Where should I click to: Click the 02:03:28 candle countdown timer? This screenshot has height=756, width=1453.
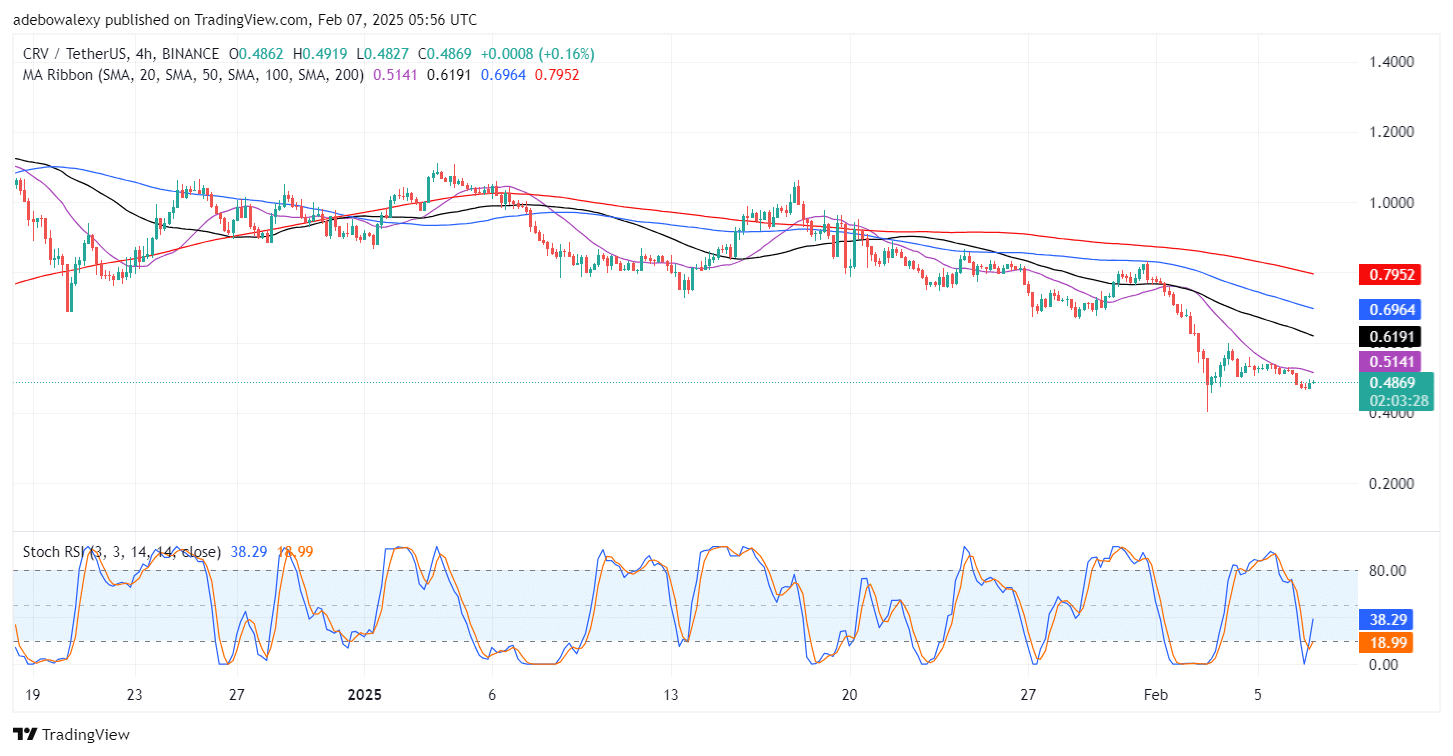click(1398, 401)
